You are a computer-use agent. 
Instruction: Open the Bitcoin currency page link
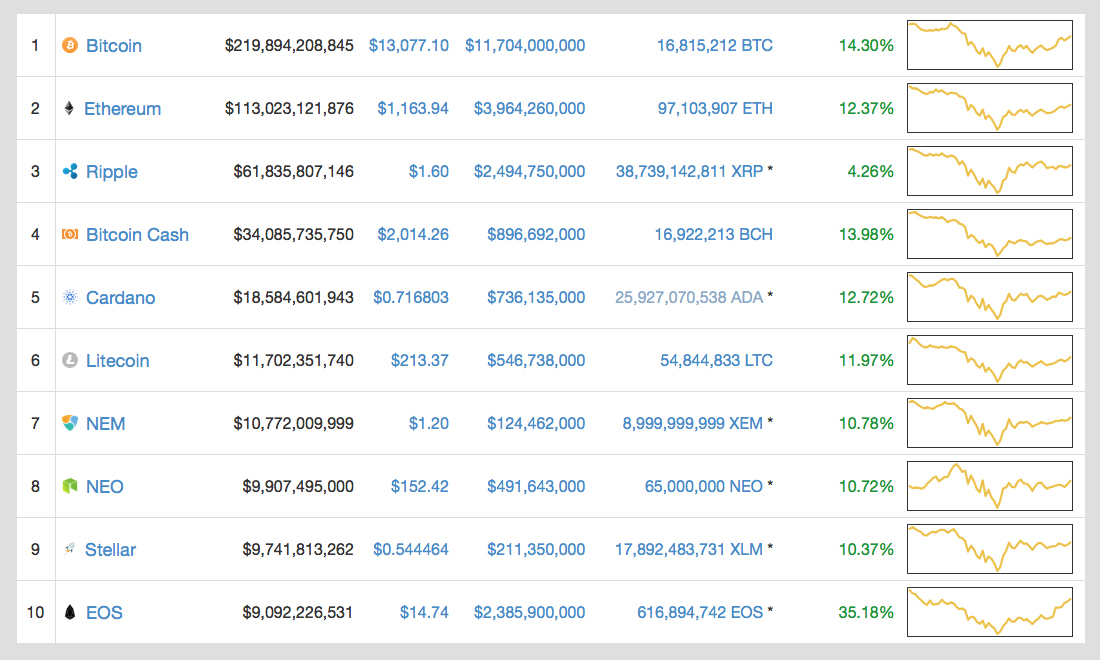[114, 46]
